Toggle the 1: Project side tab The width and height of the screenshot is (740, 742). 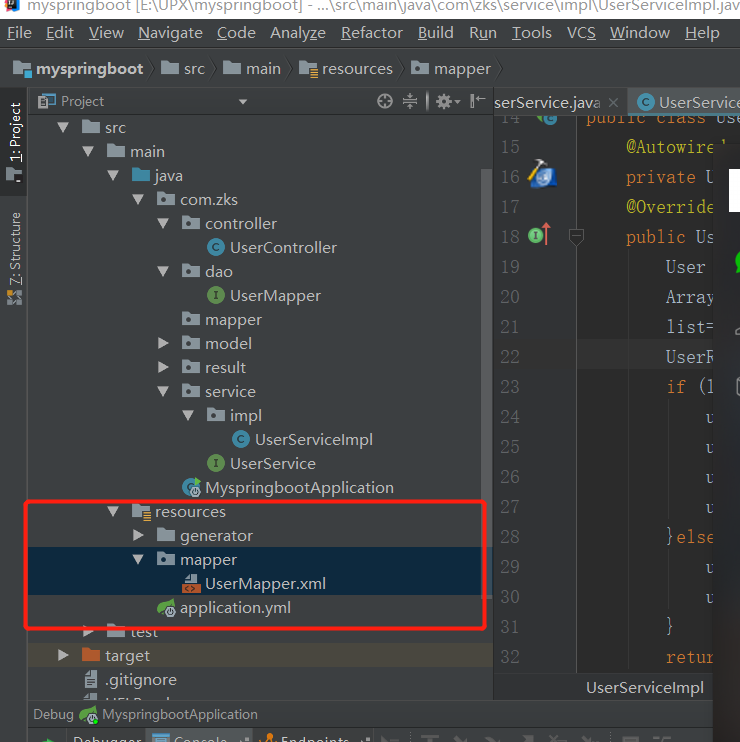[14, 141]
